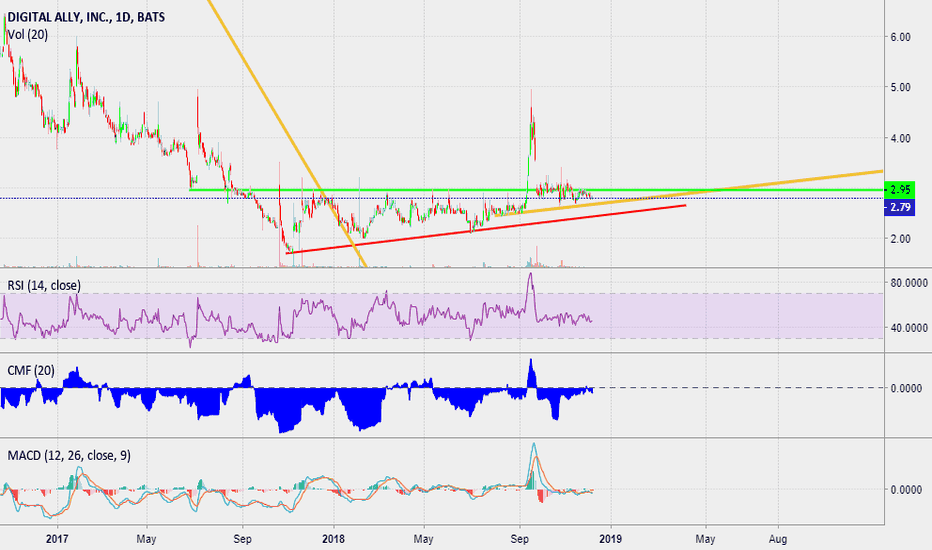This screenshot has height=550, width=932.
Task: Click the 2019 time axis label
Action: 610,539
